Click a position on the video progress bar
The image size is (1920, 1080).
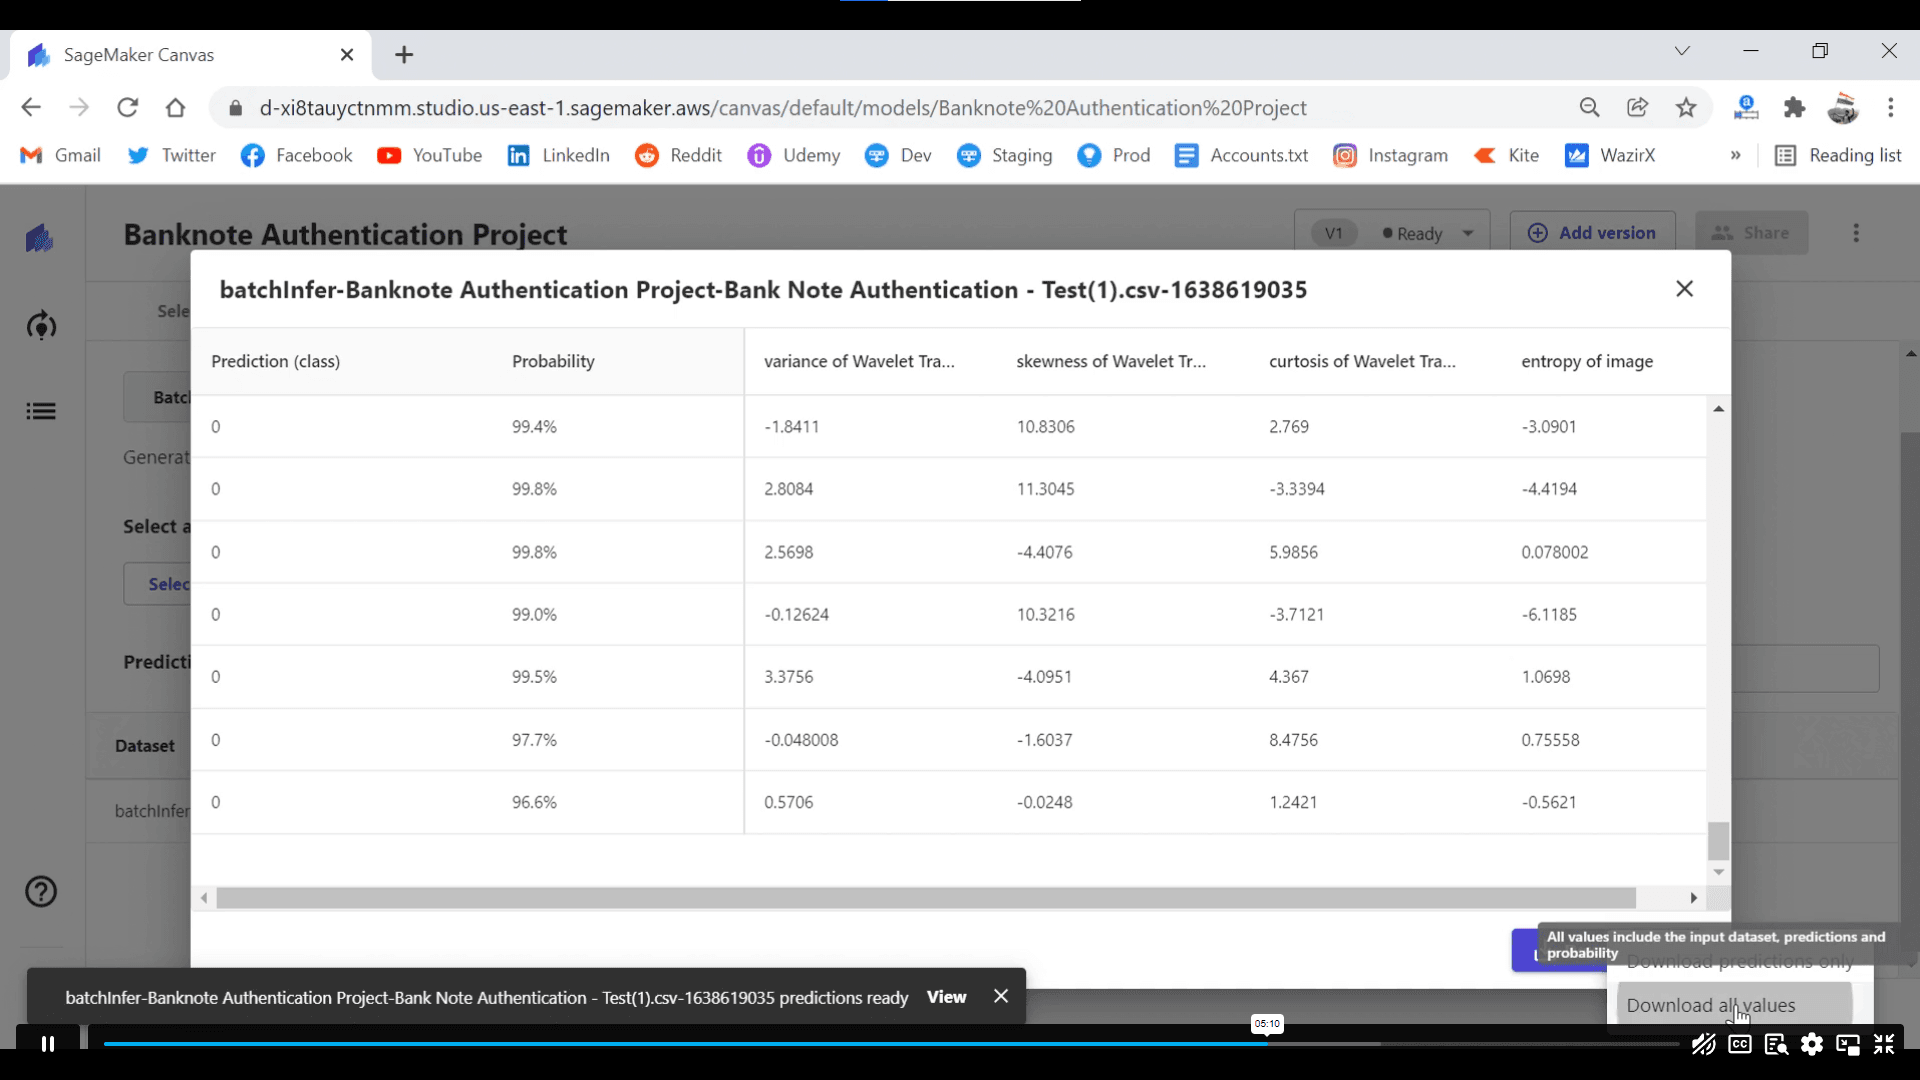[x=900, y=1043]
